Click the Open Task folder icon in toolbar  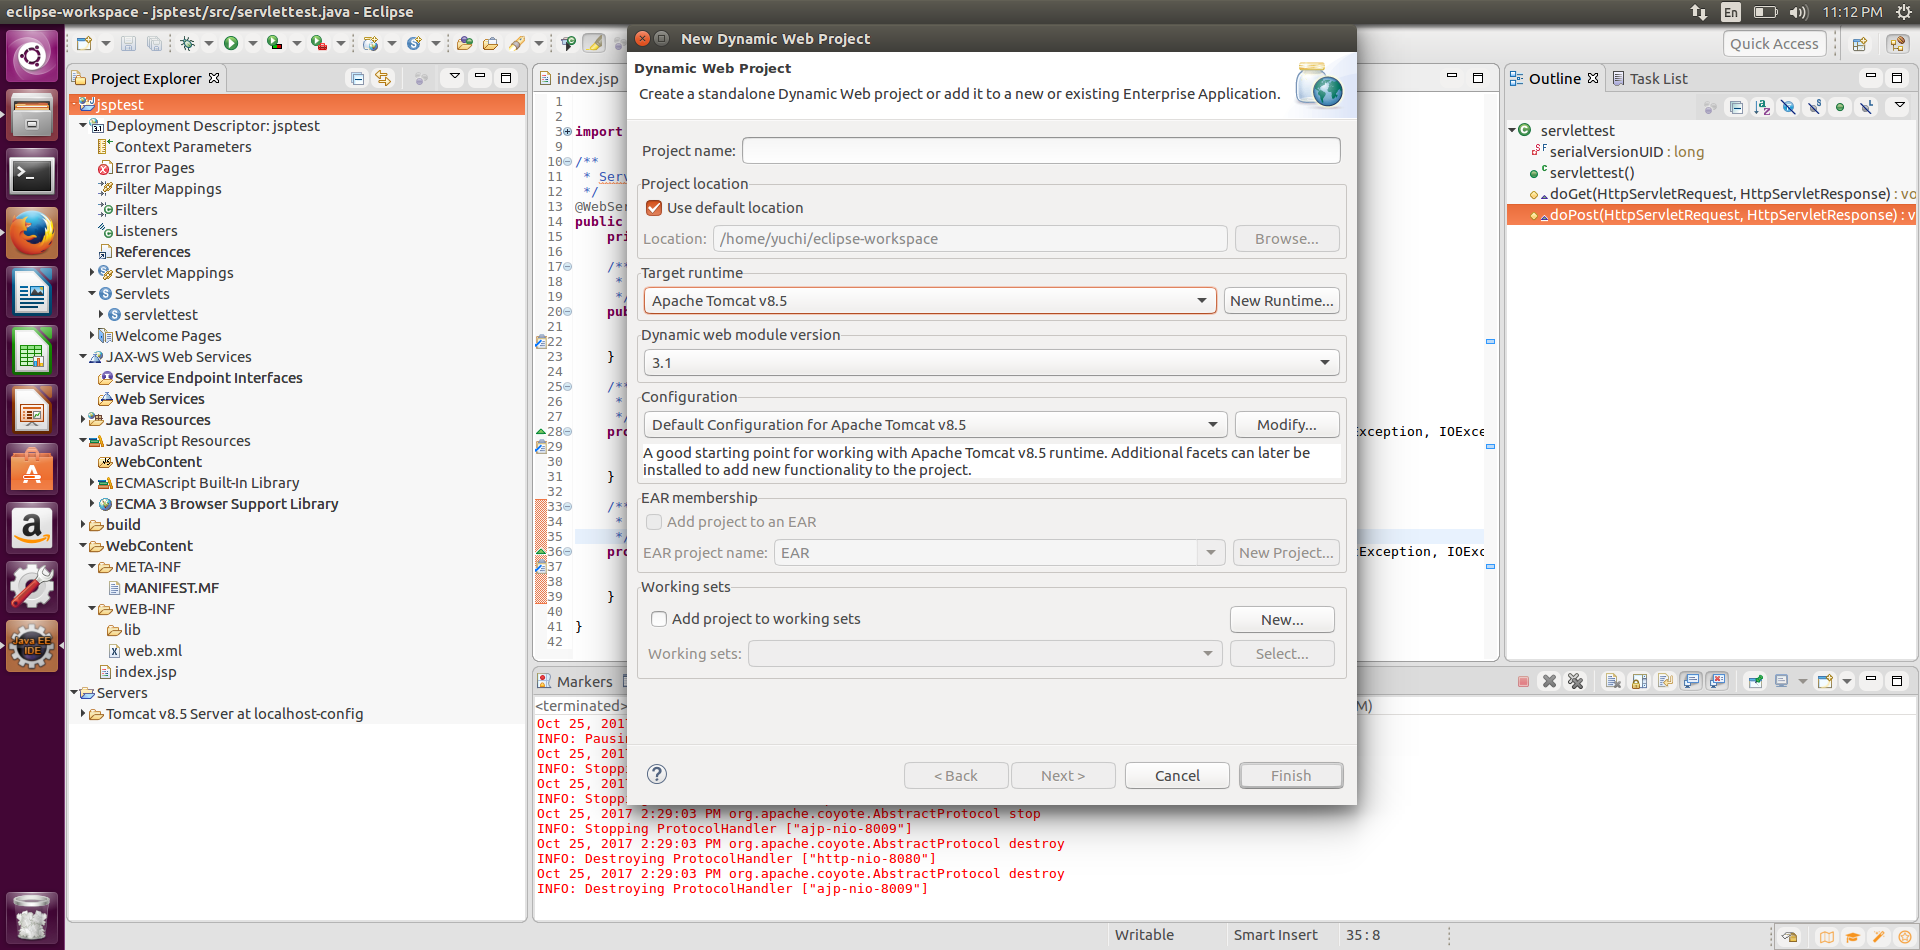click(490, 43)
